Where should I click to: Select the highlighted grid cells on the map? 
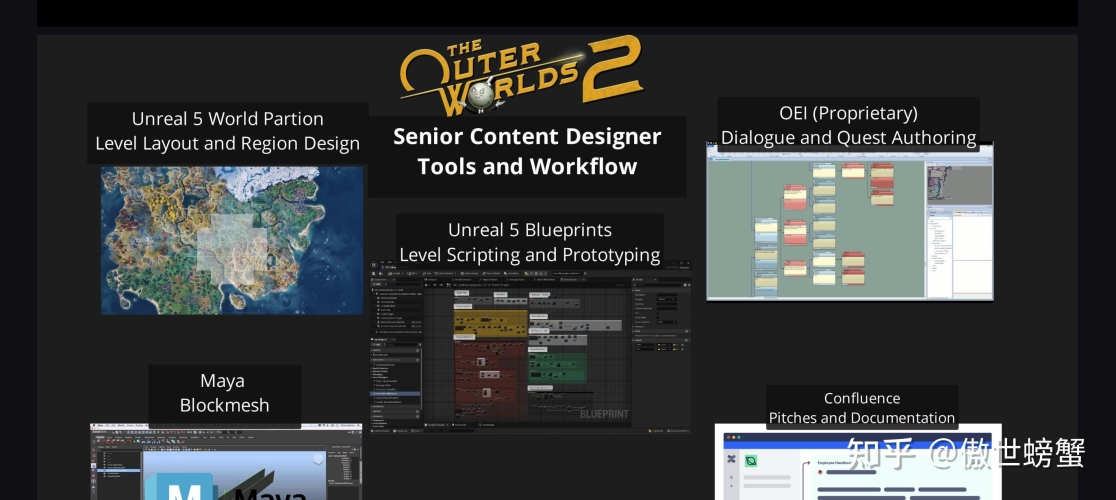(232, 251)
